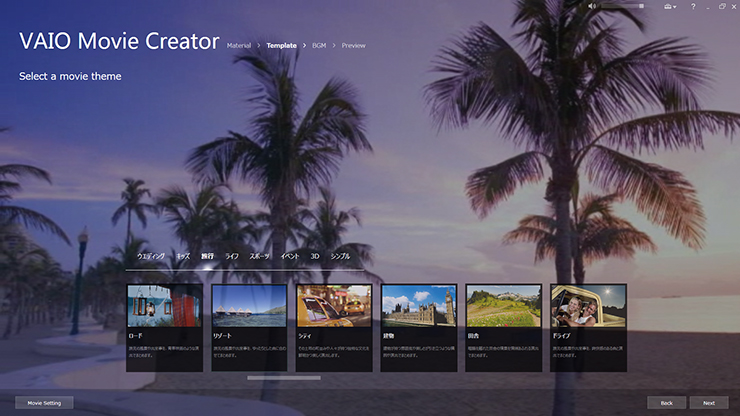Image resolution: width=740 pixels, height=416 pixels.
Task: Switch to the スポーツ category tab
Action: 260,257
